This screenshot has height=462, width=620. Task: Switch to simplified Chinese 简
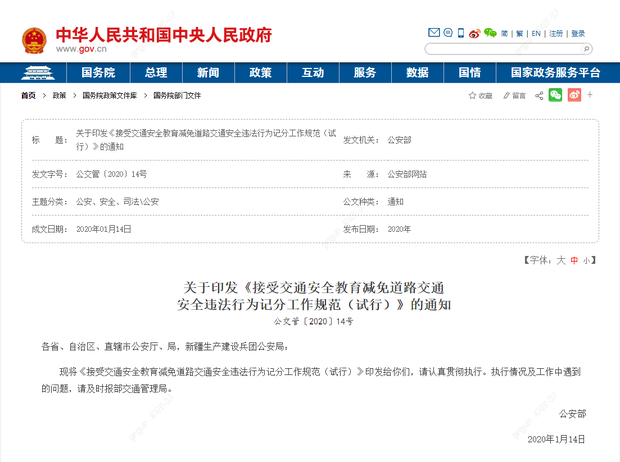tap(504, 34)
